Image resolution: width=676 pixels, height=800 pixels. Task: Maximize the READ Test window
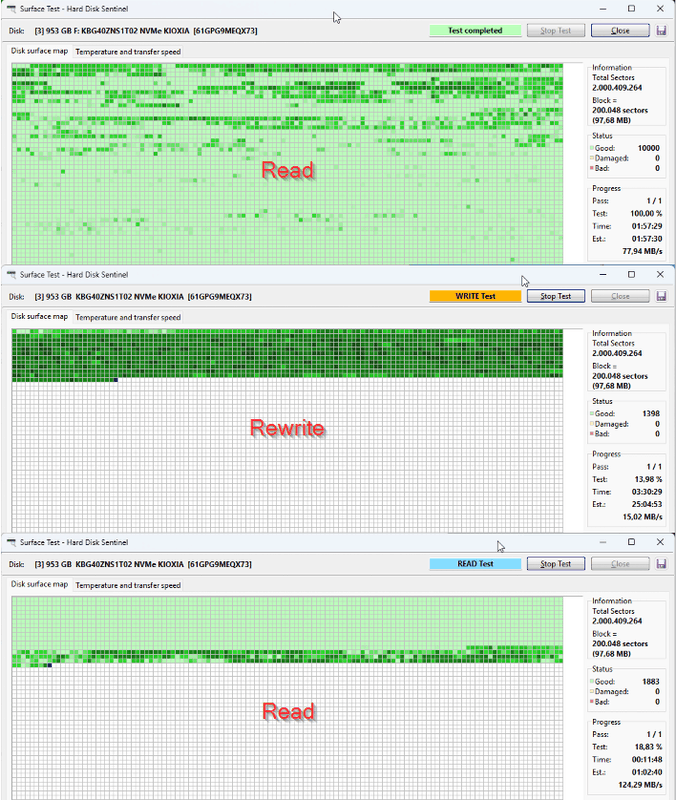[632, 542]
